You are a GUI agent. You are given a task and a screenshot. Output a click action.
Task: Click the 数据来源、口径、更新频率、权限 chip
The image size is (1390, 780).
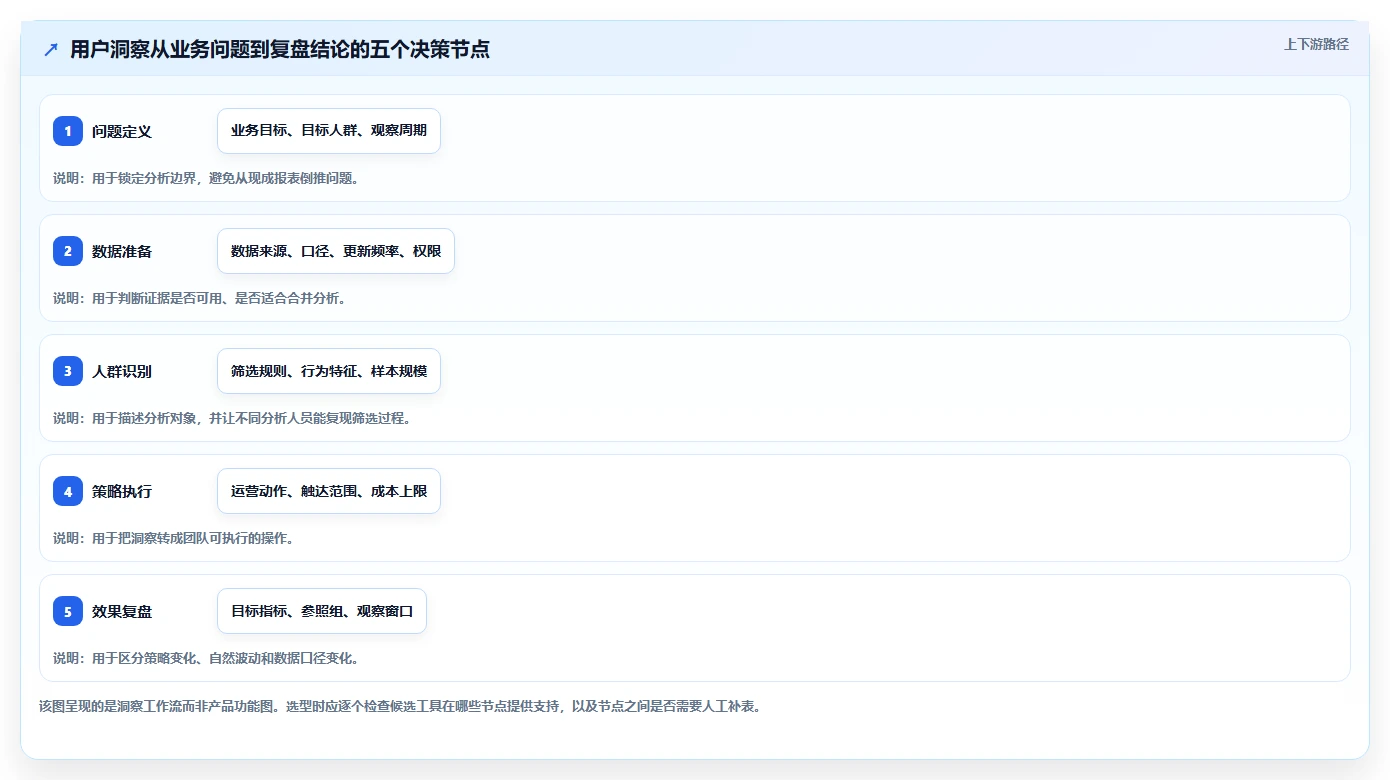336,251
